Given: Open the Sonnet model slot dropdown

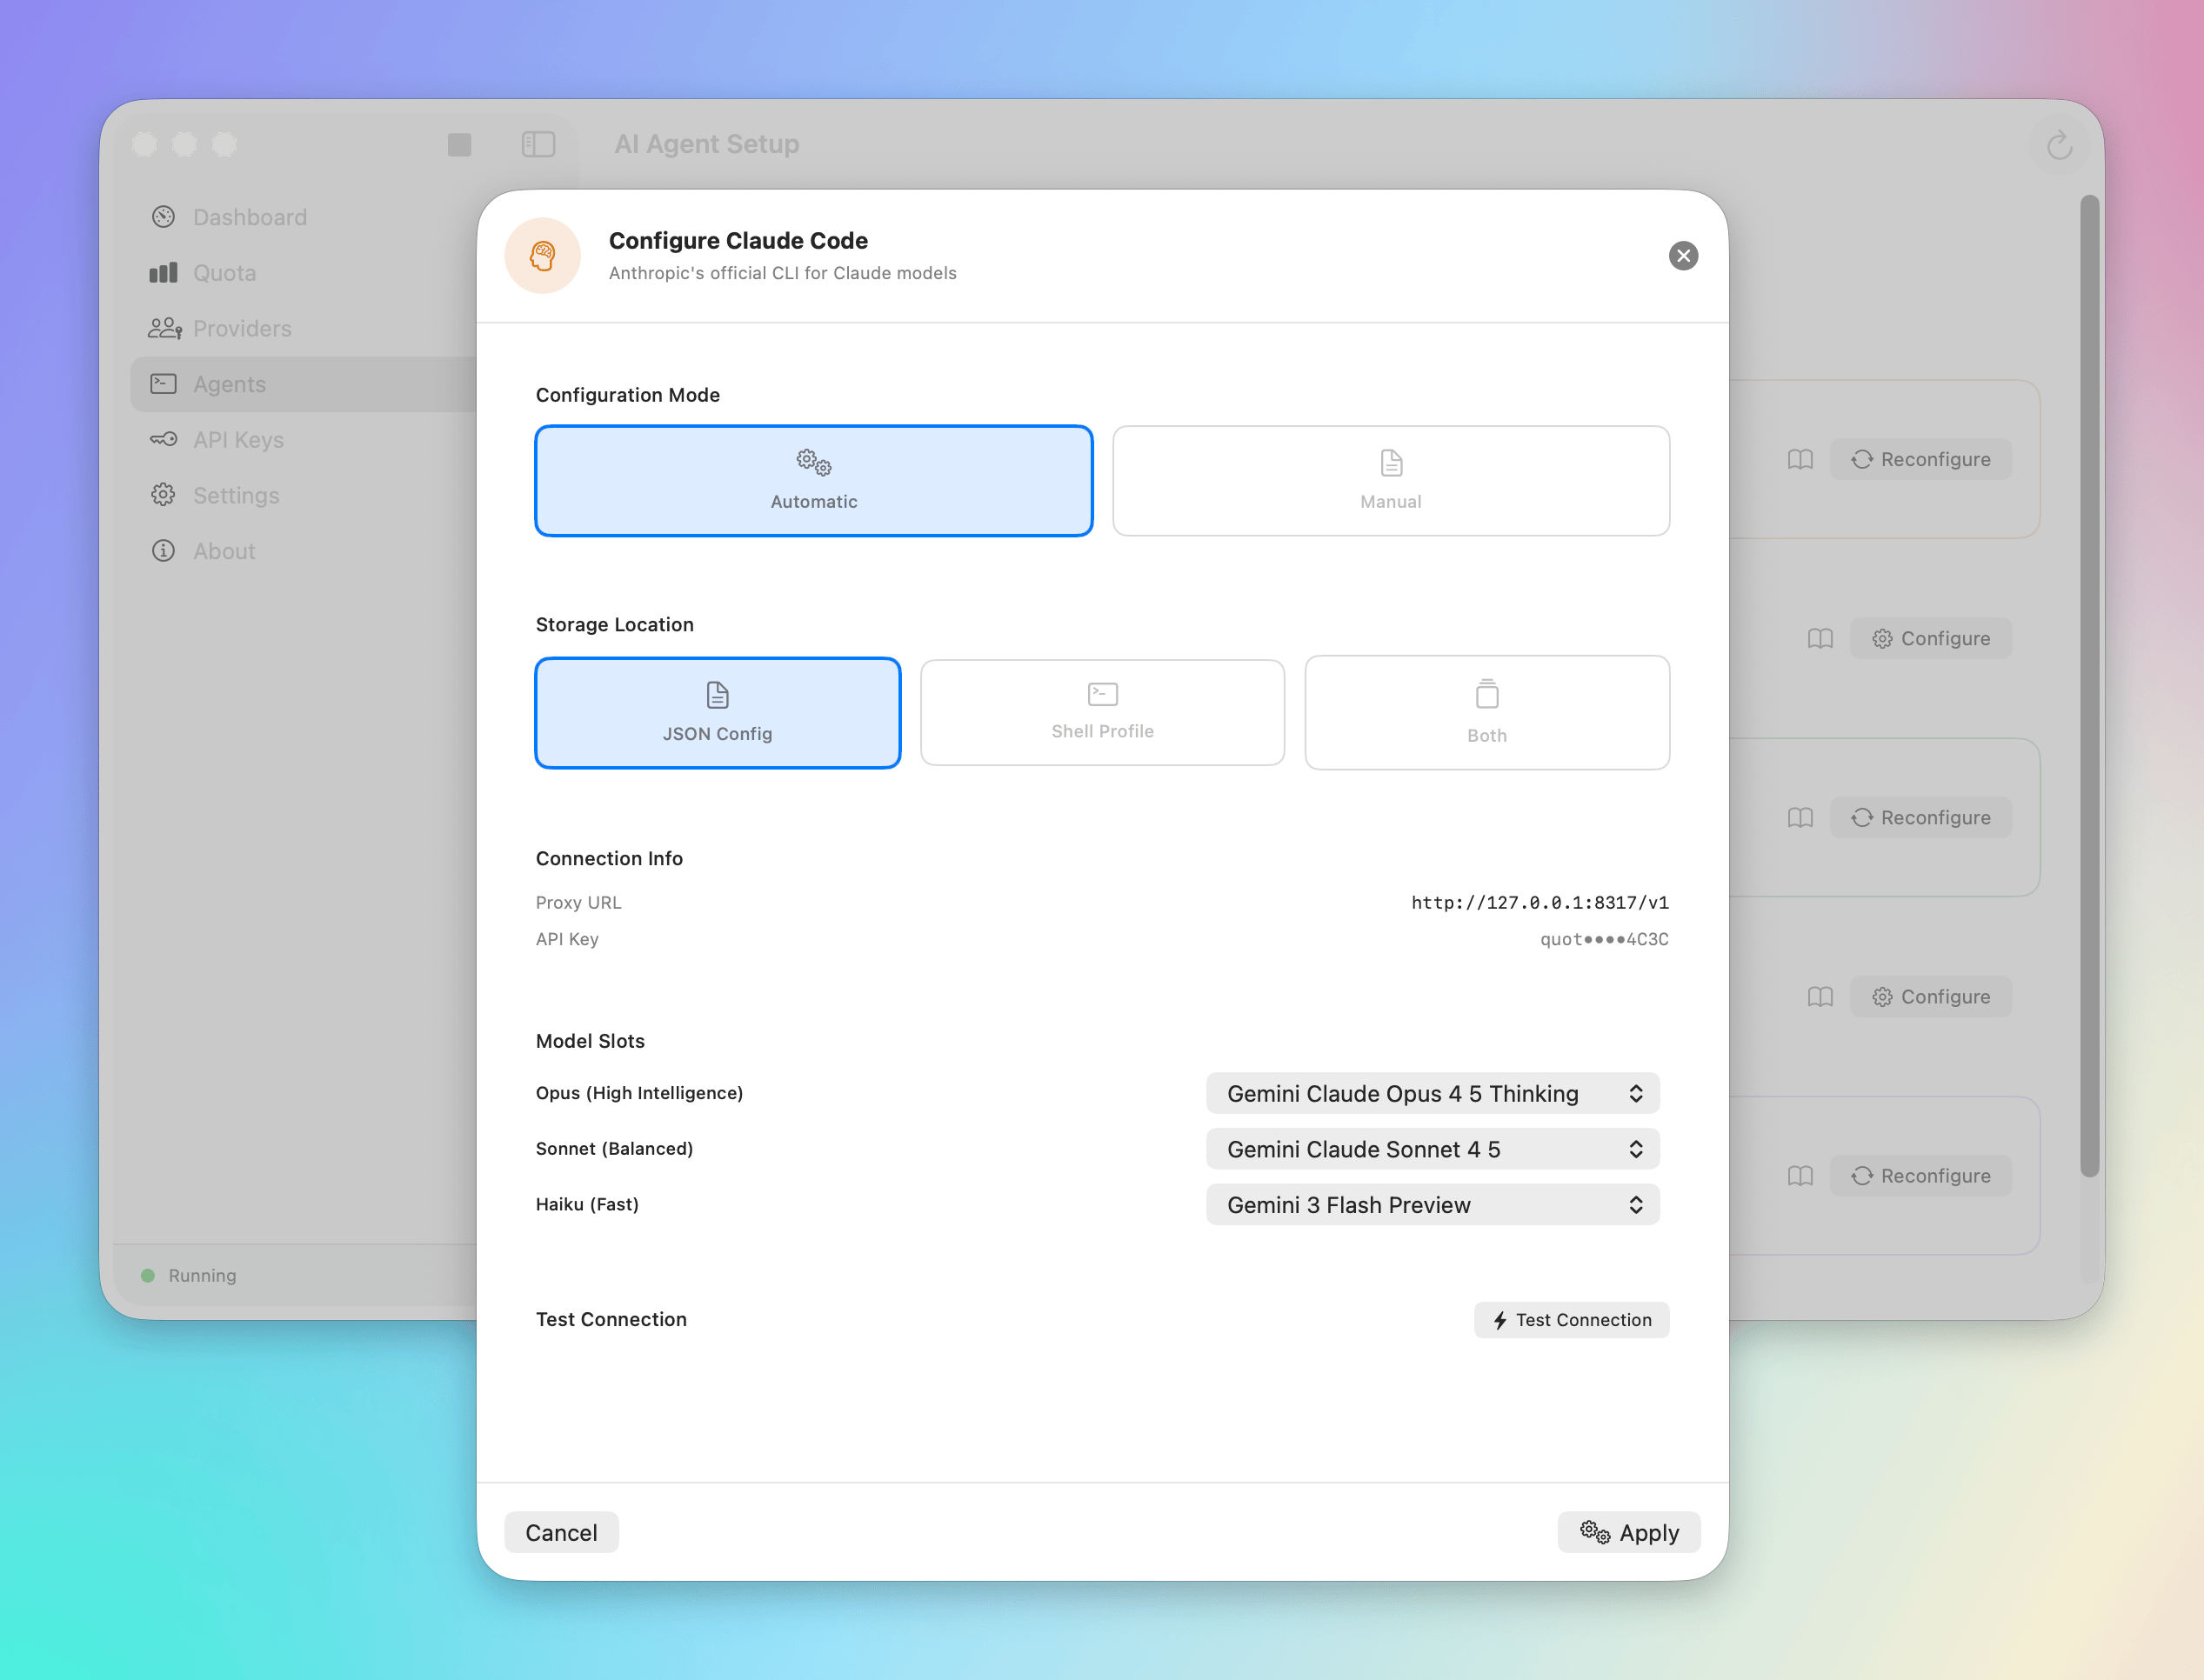Looking at the screenshot, I should pyautogui.click(x=1432, y=1149).
